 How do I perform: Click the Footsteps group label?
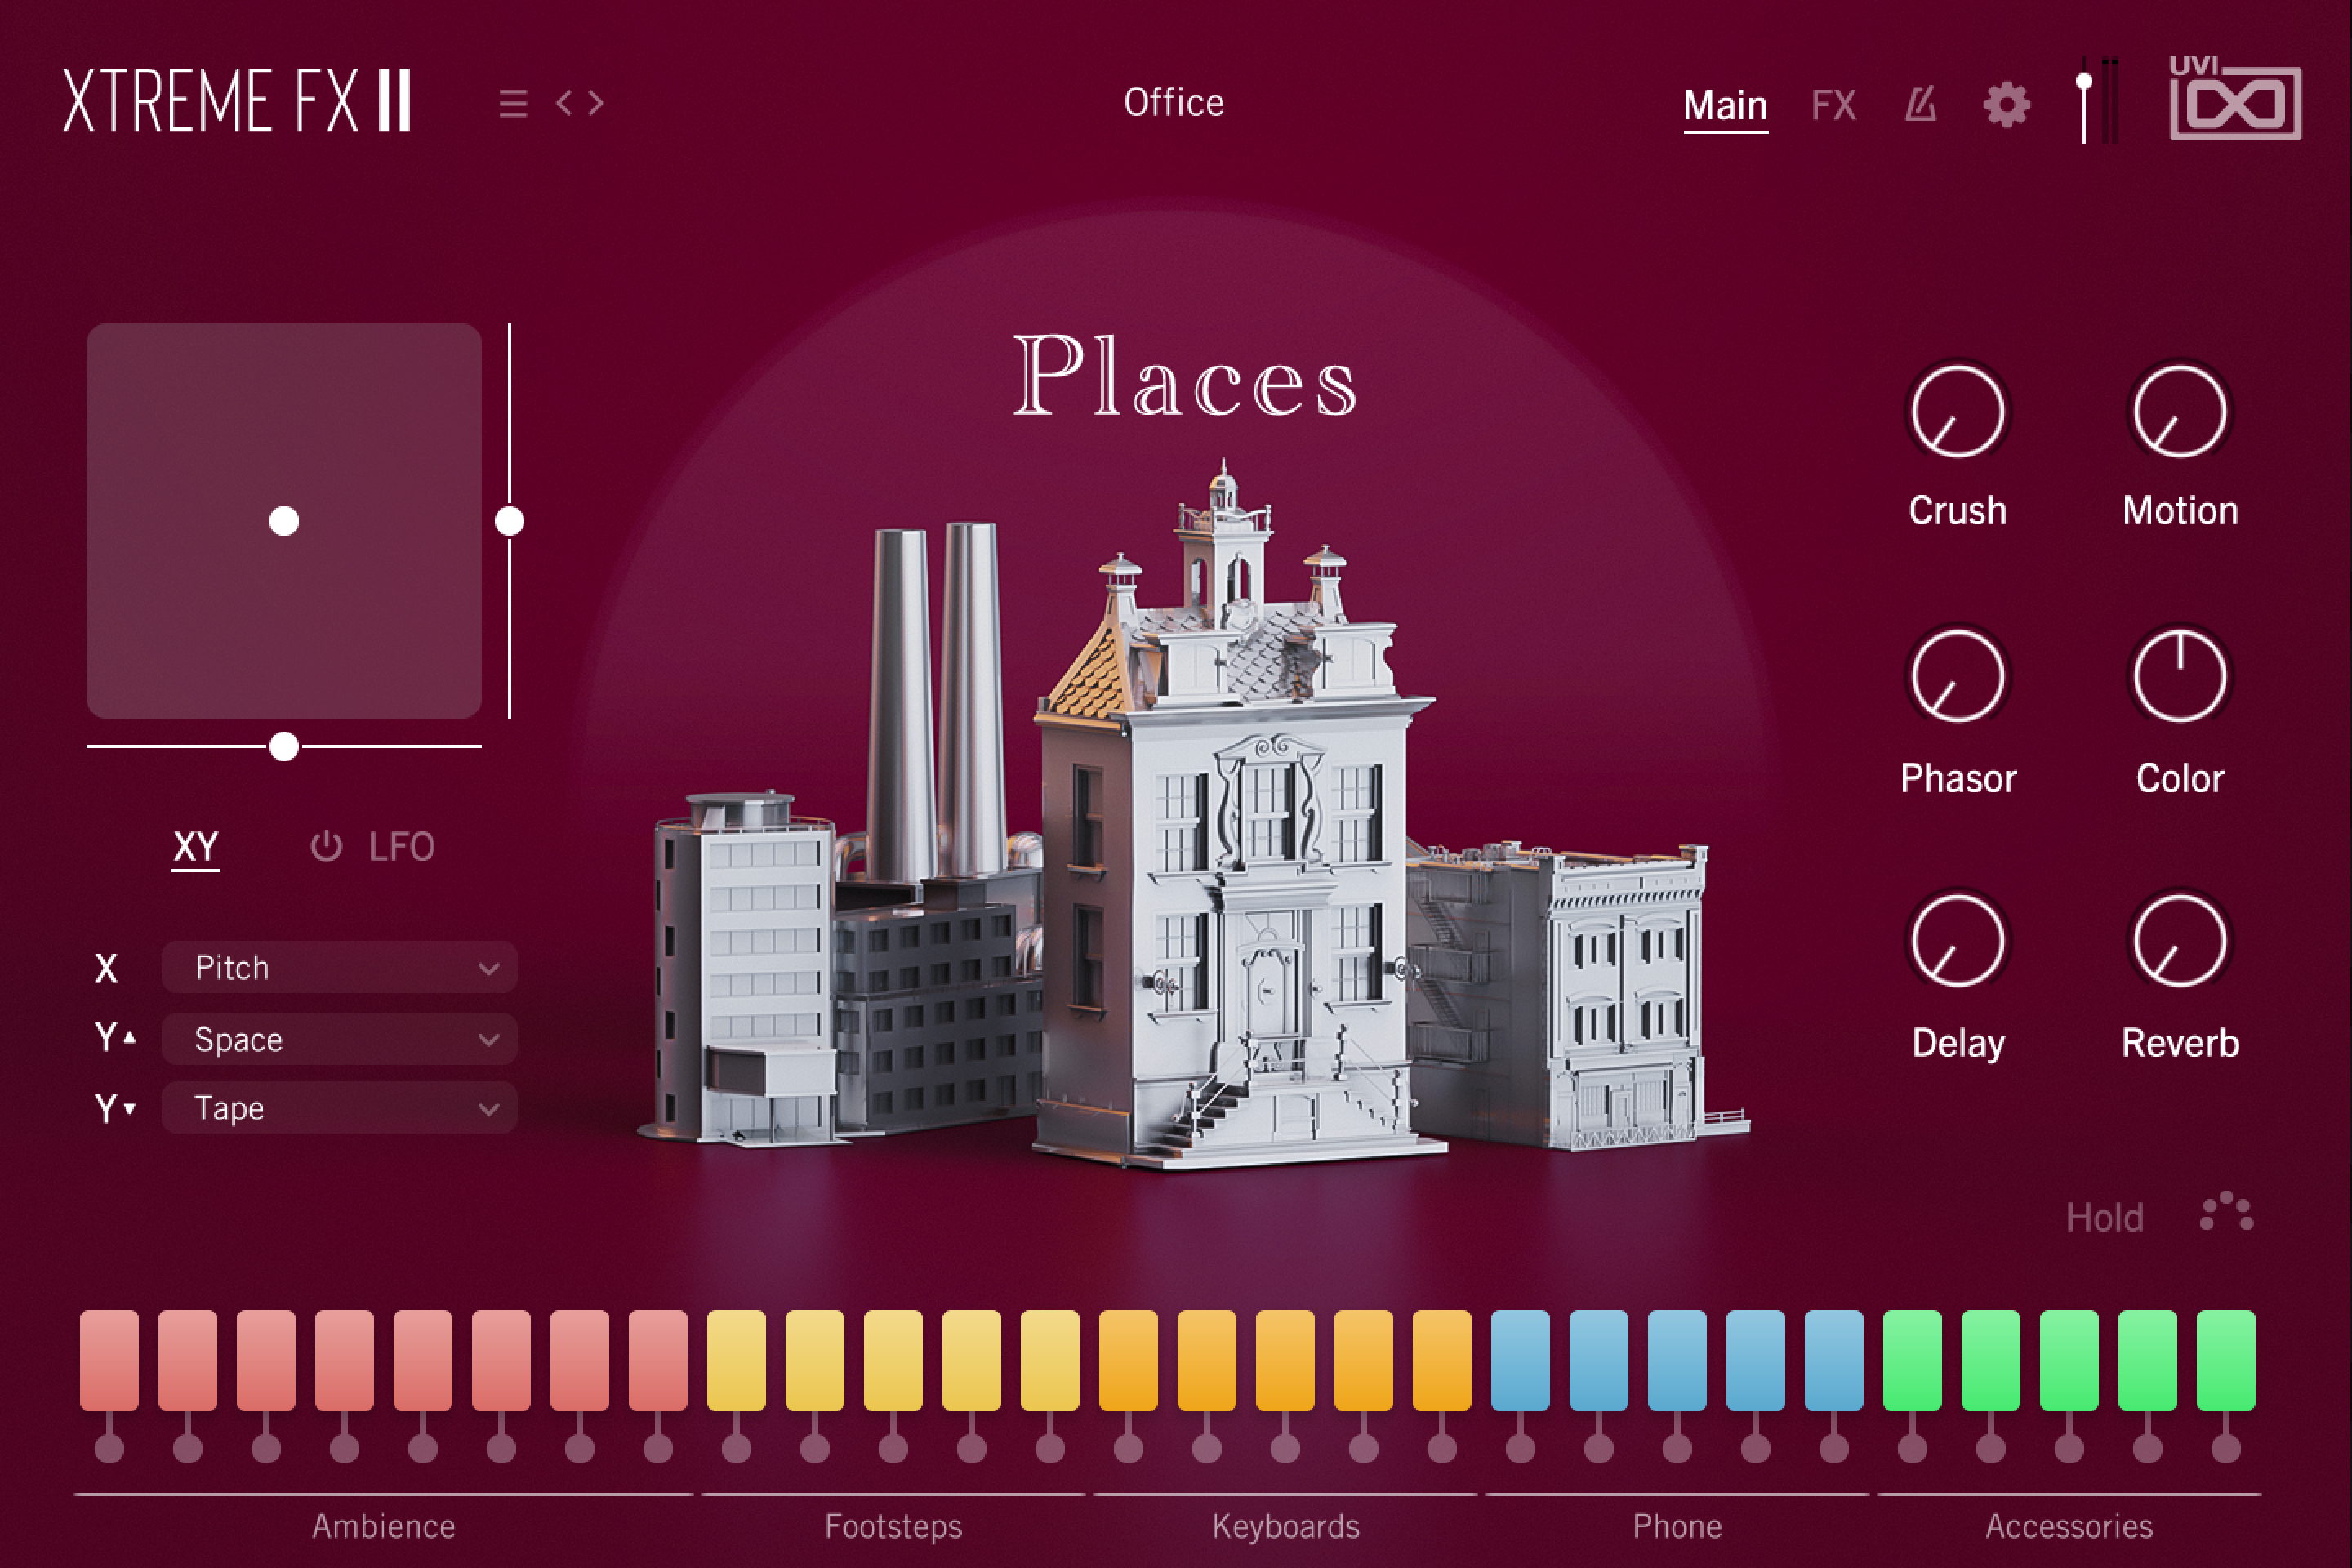(893, 1526)
